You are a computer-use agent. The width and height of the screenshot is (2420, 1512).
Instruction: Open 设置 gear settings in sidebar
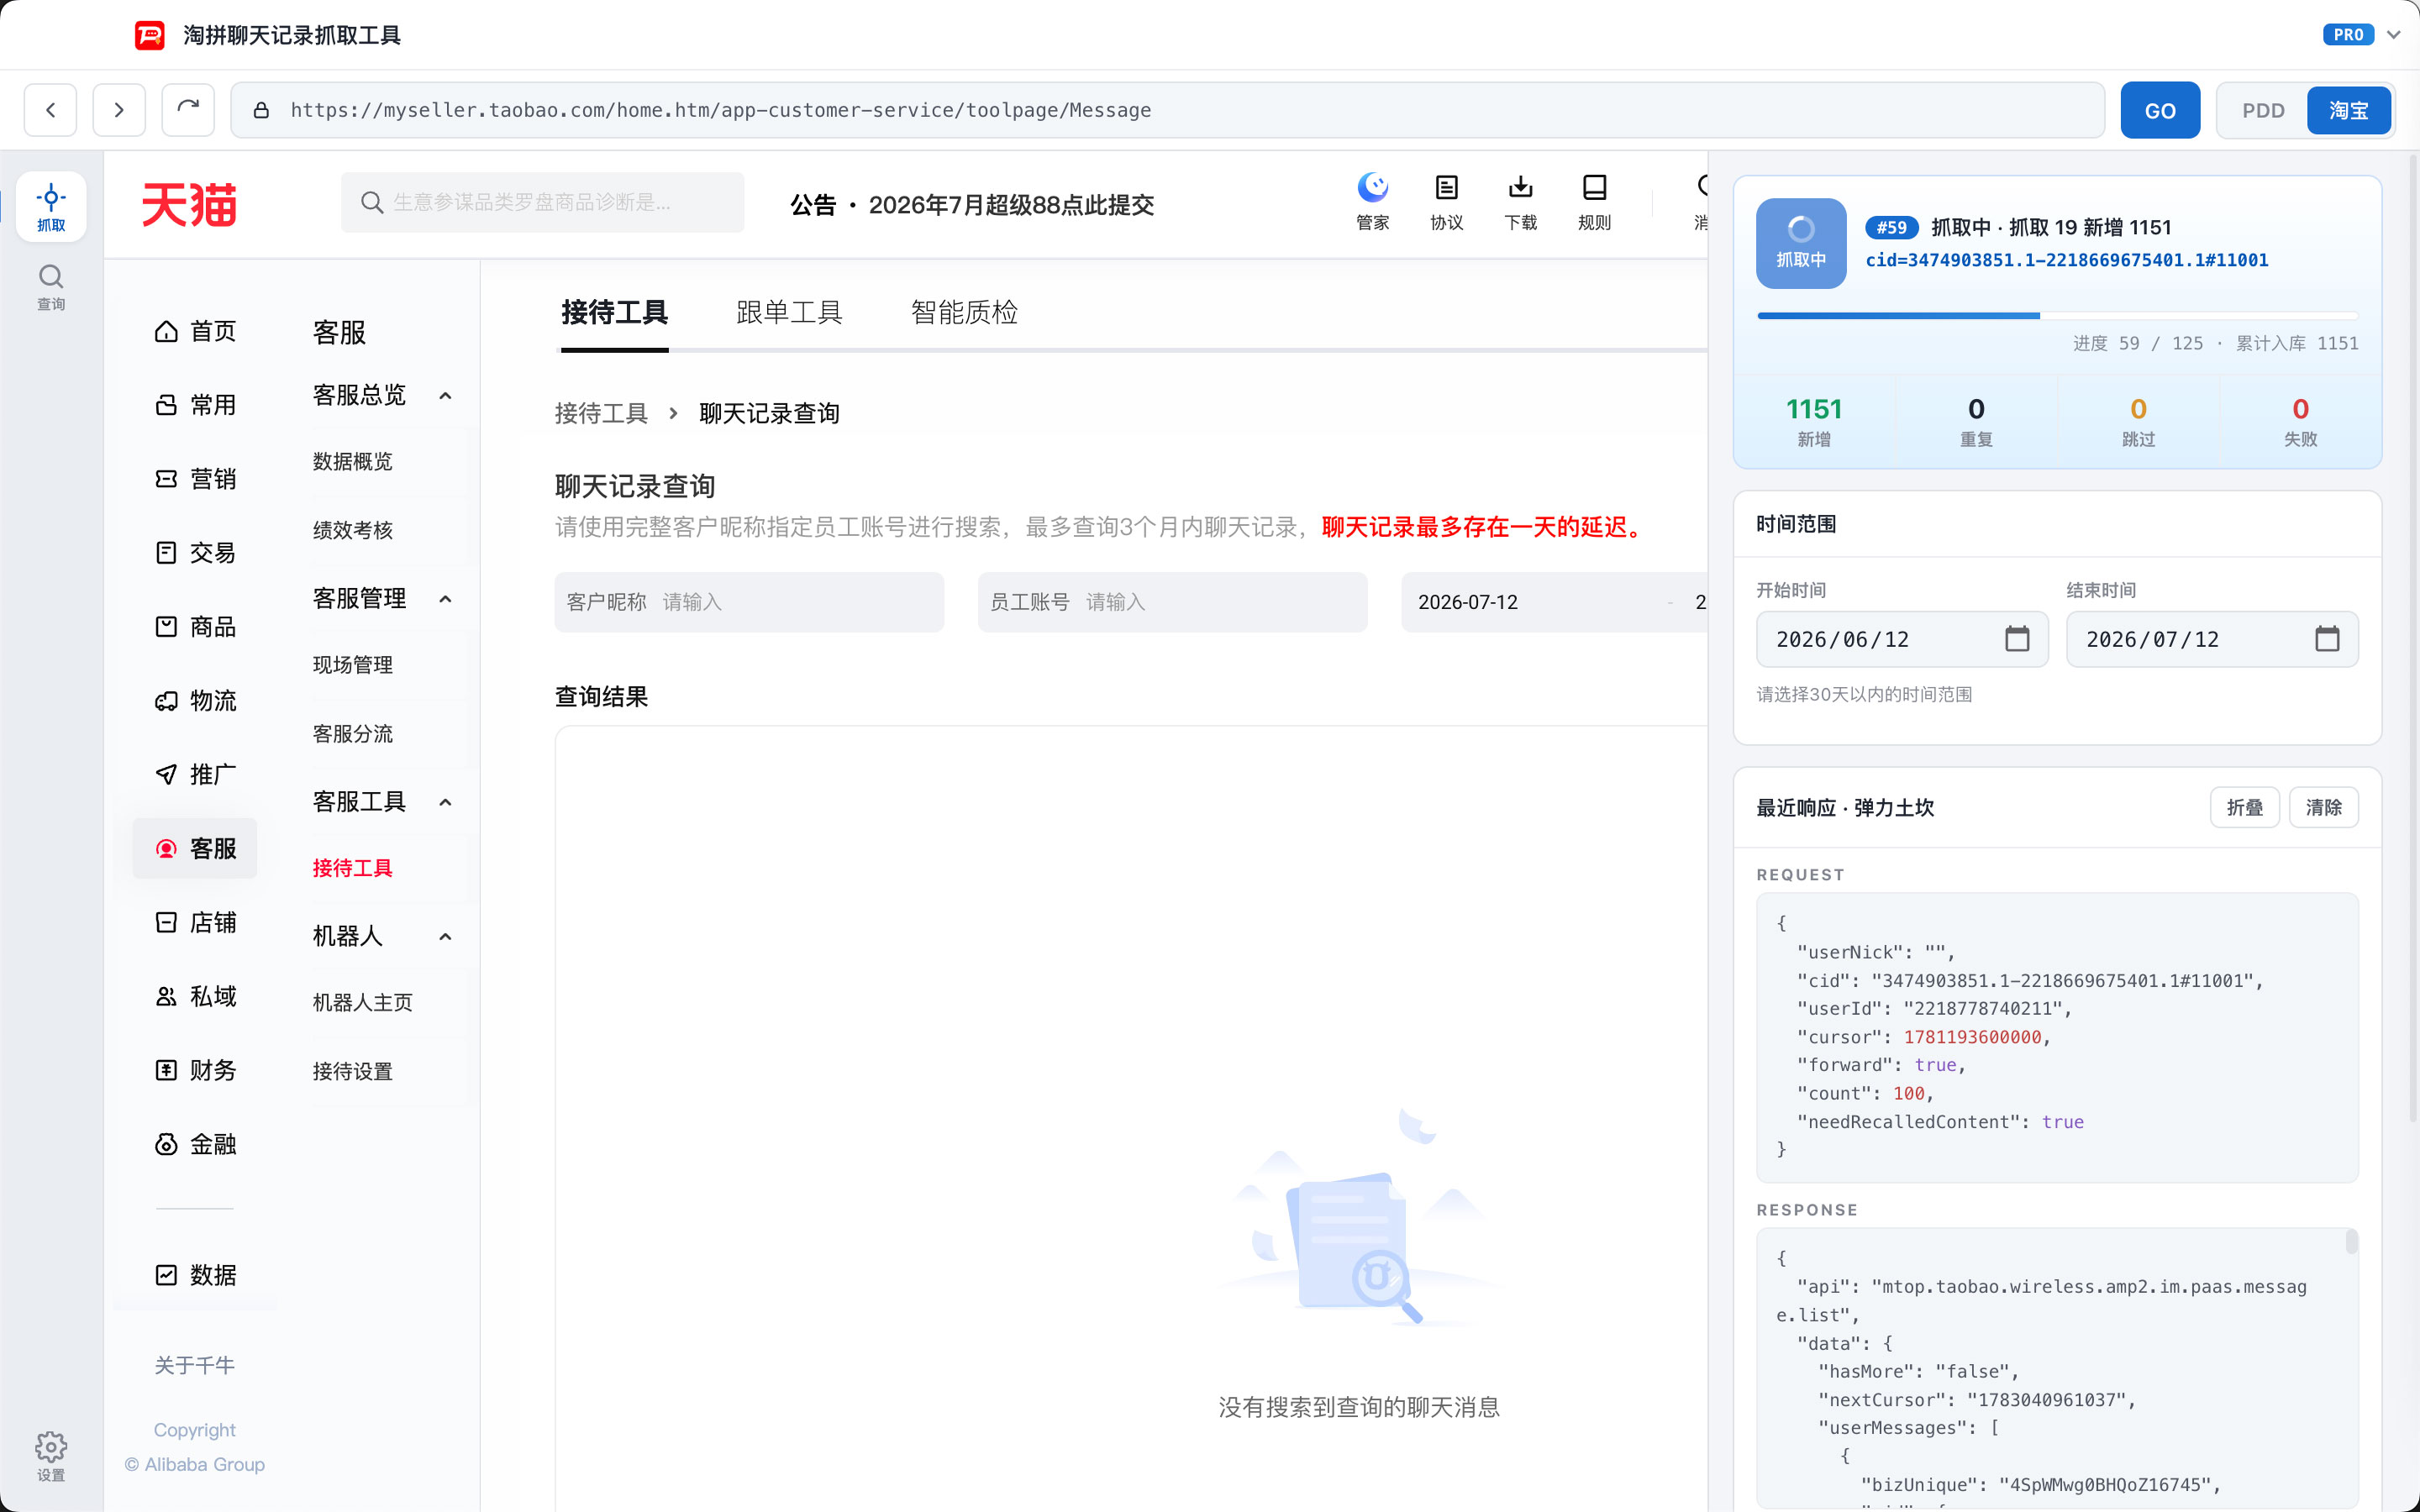coord(51,1456)
